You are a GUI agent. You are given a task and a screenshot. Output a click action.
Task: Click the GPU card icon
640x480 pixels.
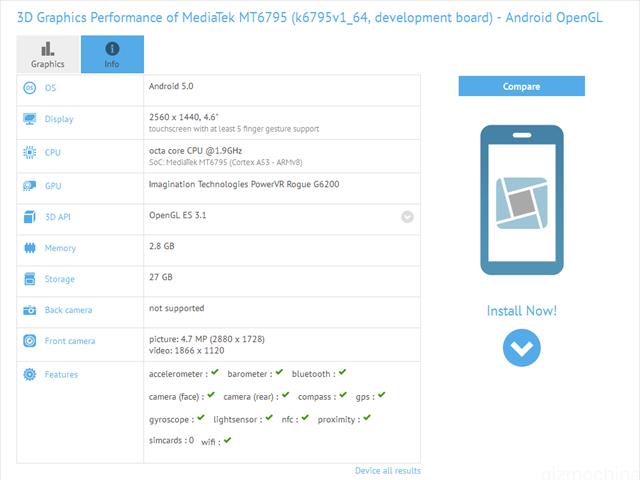click(29, 186)
